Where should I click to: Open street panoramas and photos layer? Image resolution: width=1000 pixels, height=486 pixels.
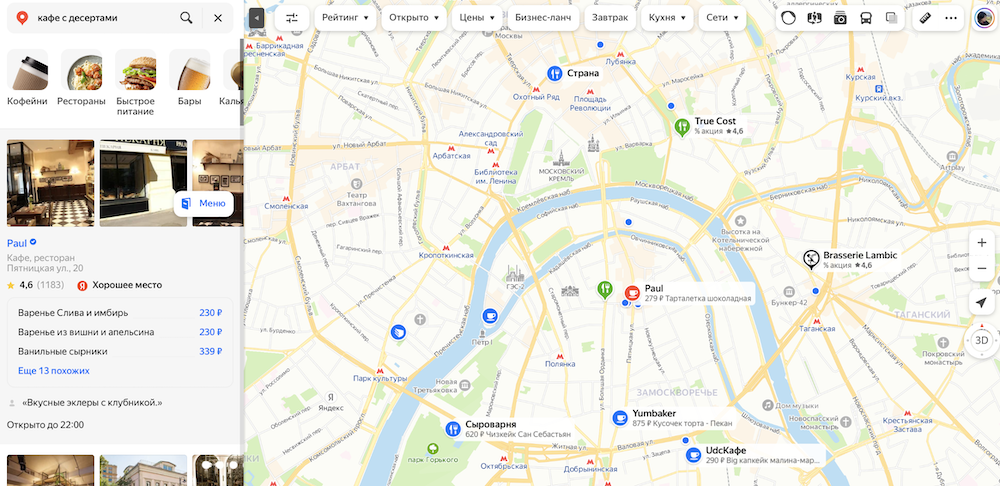tap(841, 18)
